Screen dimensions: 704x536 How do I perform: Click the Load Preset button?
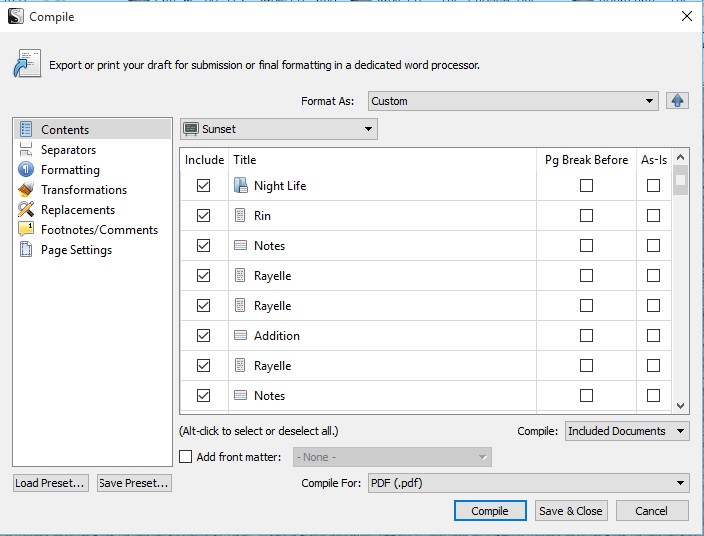click(51, 483)
